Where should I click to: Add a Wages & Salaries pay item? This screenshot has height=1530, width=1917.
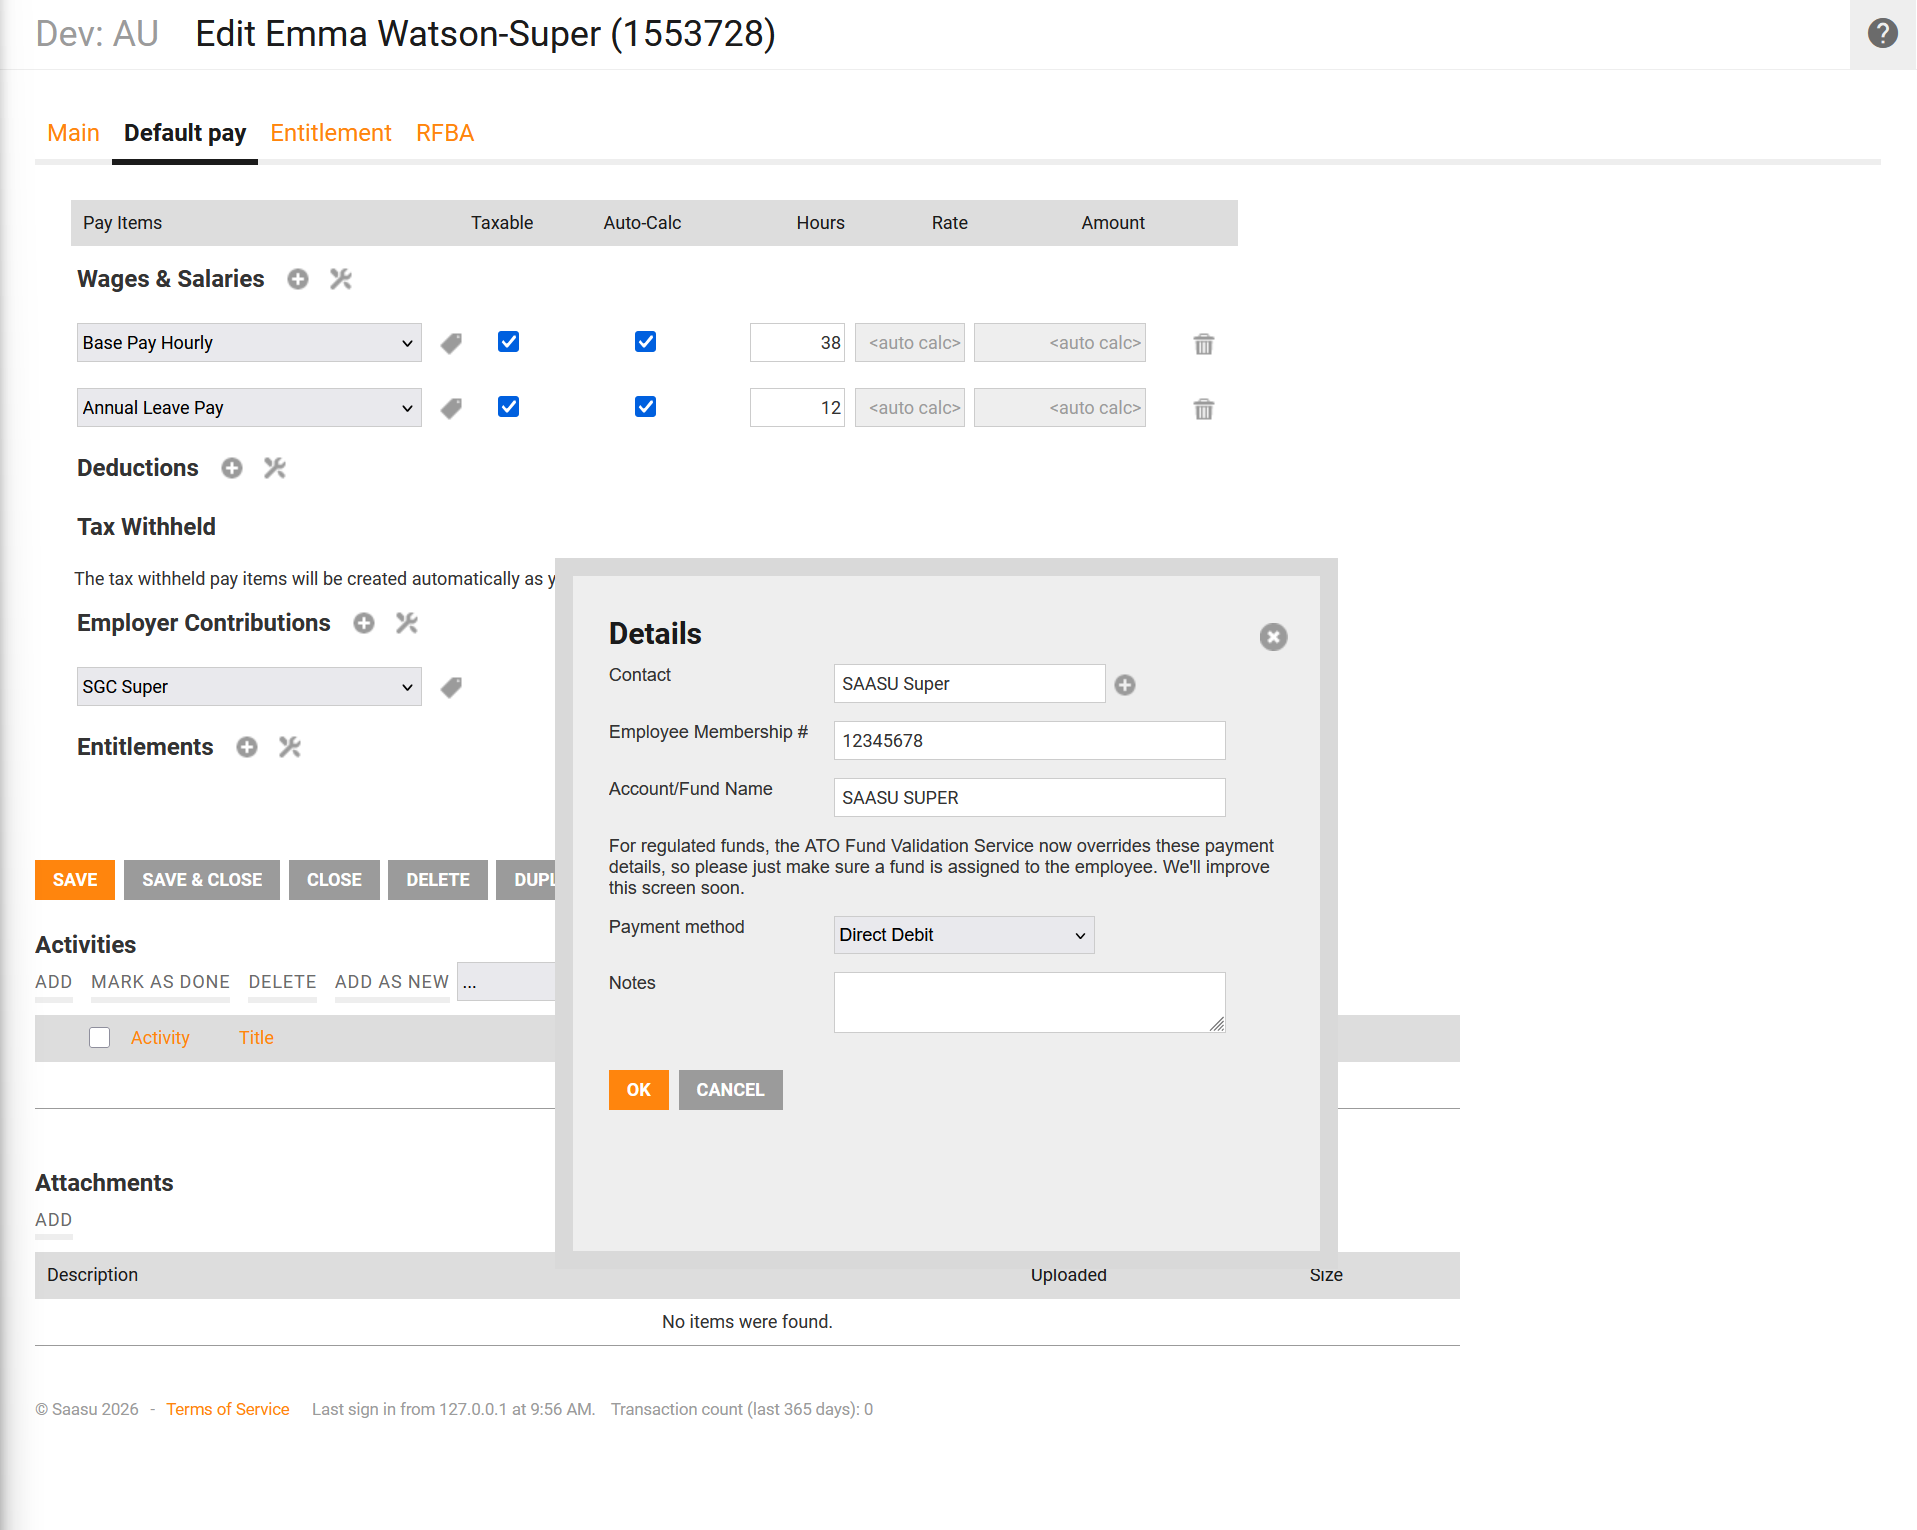click(x=298, y=279)
